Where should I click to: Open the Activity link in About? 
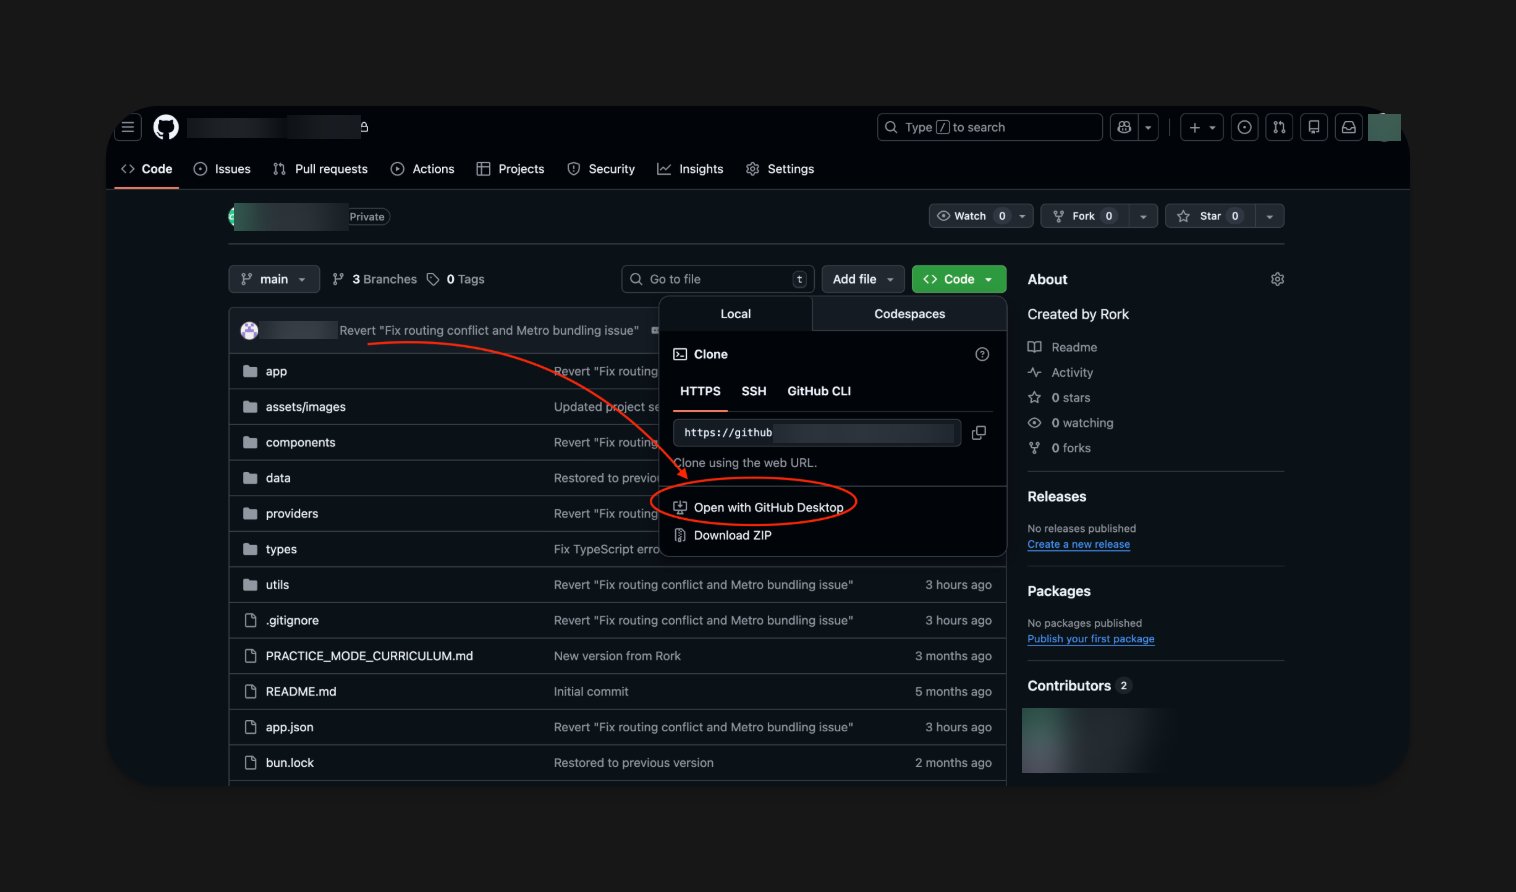[x=1061, y=372]
